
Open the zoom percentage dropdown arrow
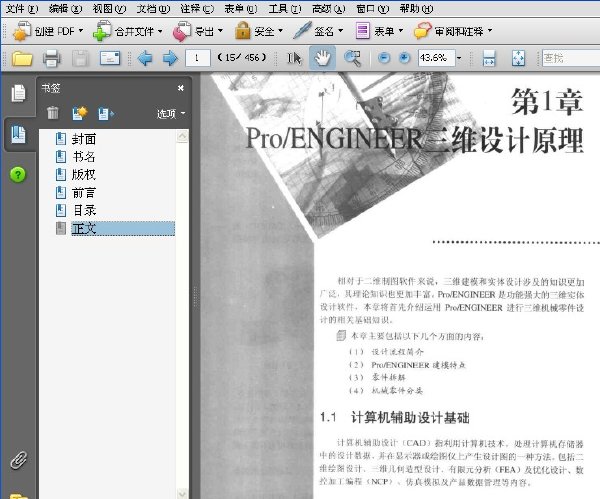pos(459,58)
